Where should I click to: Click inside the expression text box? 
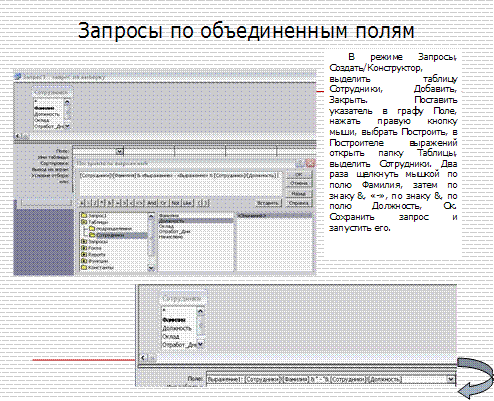(180, 184)
